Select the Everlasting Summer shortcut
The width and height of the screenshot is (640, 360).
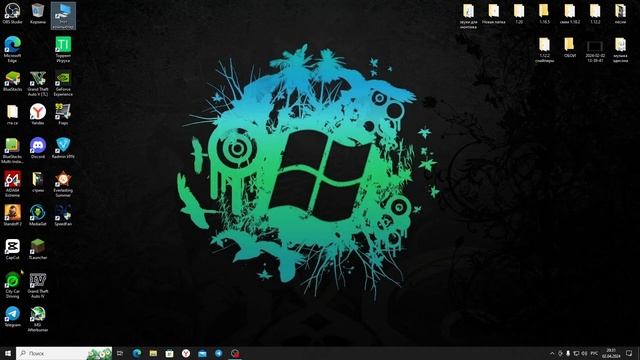pyautogui.click(x=63, y=184)
